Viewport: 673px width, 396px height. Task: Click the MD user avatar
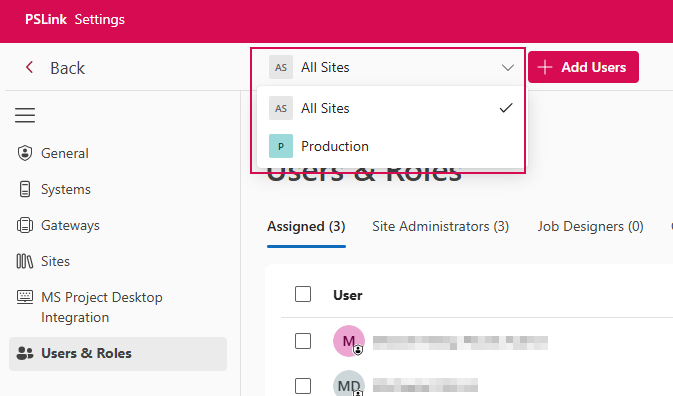[349, 384]
